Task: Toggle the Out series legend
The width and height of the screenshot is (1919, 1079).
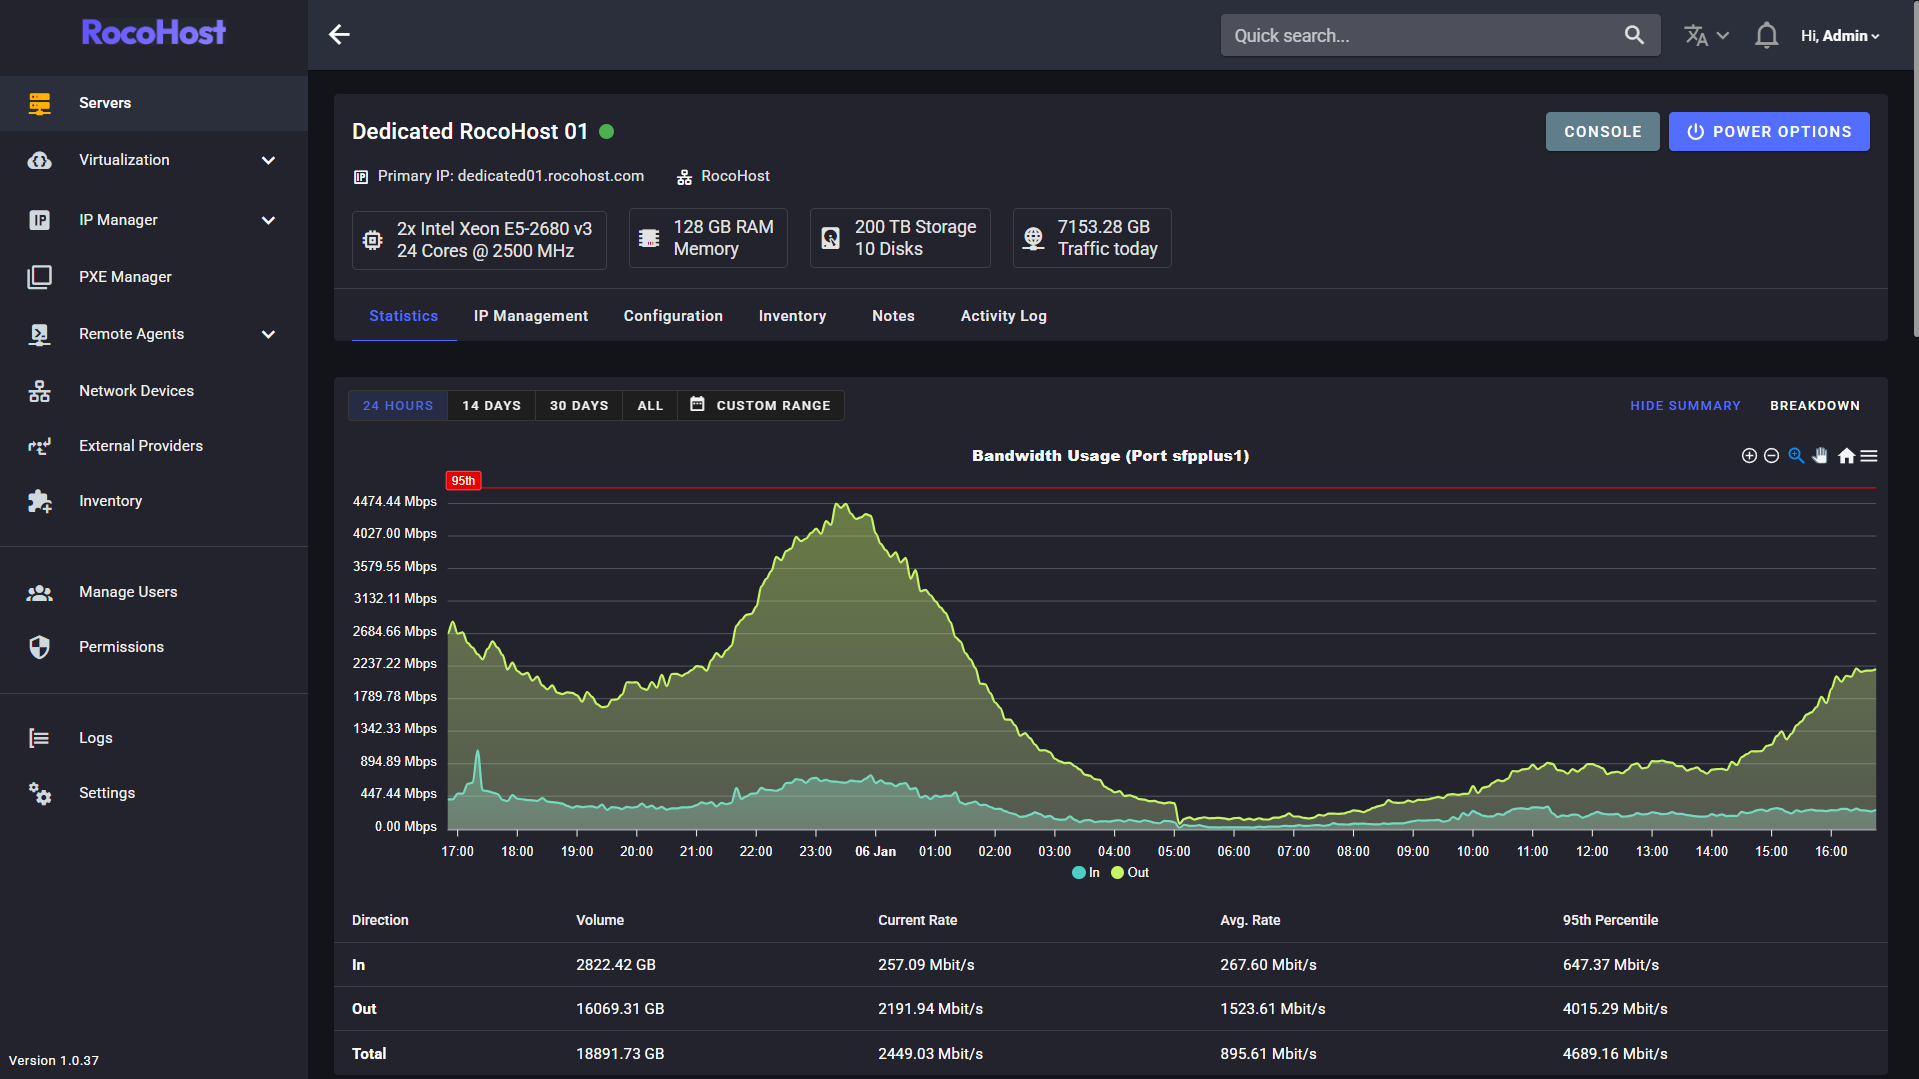Action: point(1130,873)
